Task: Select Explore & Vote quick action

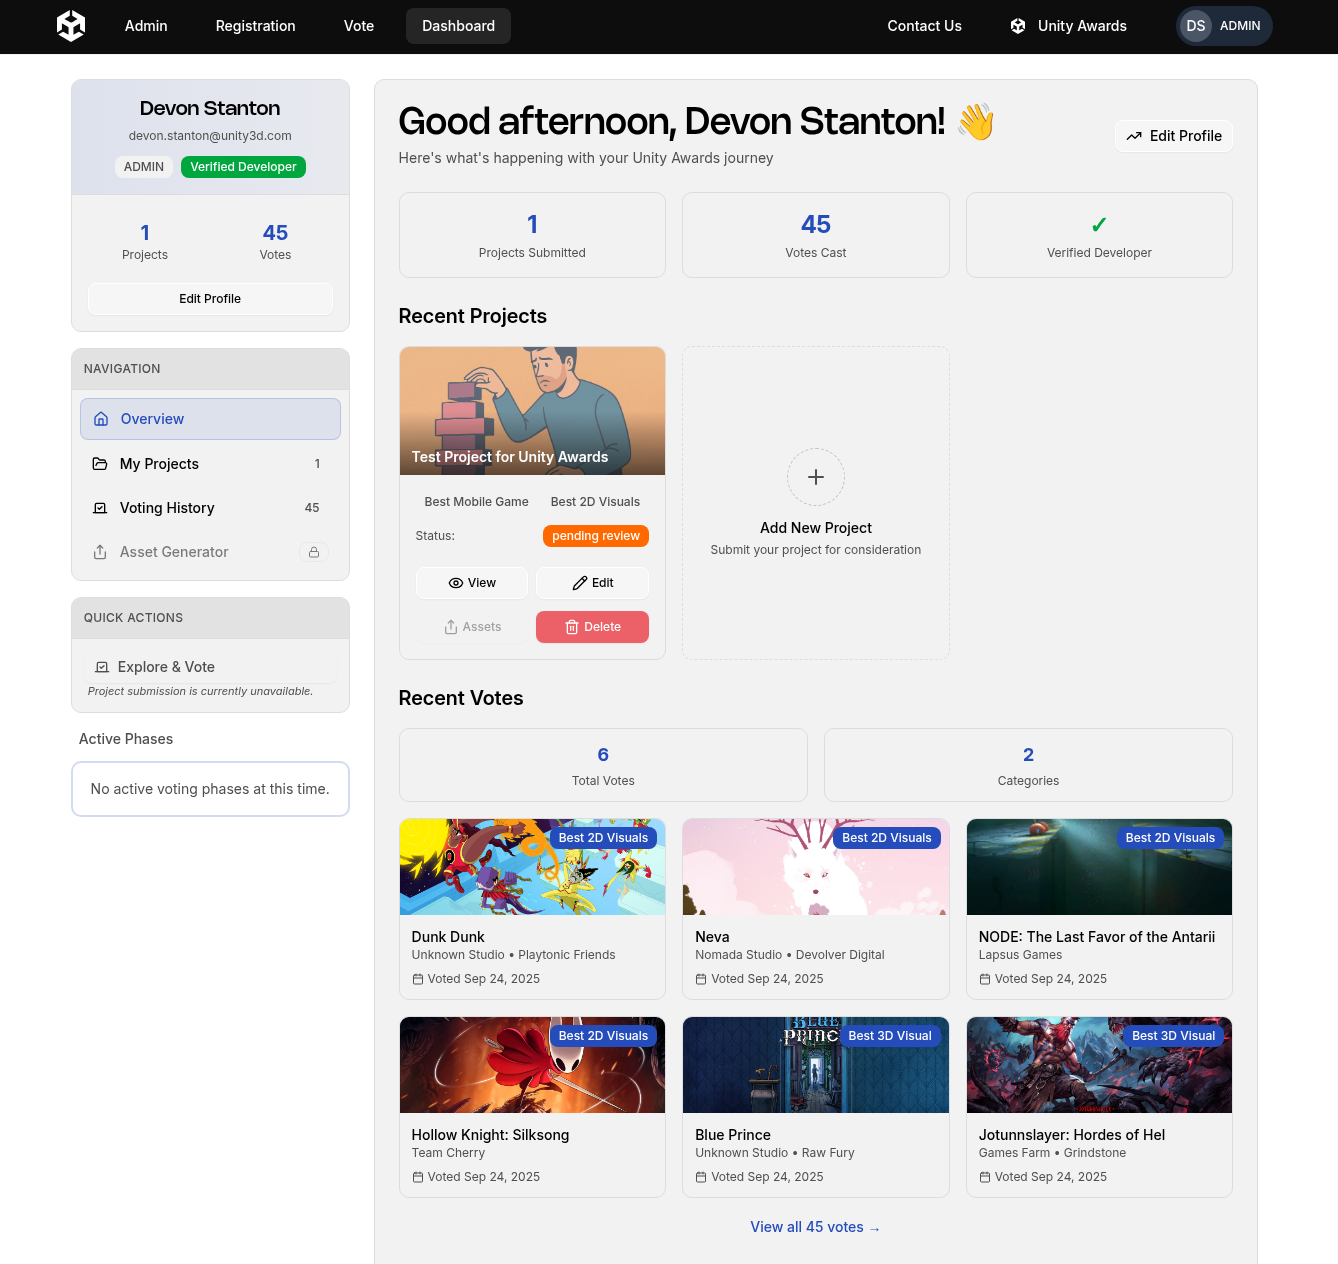Action: (165, 667)
